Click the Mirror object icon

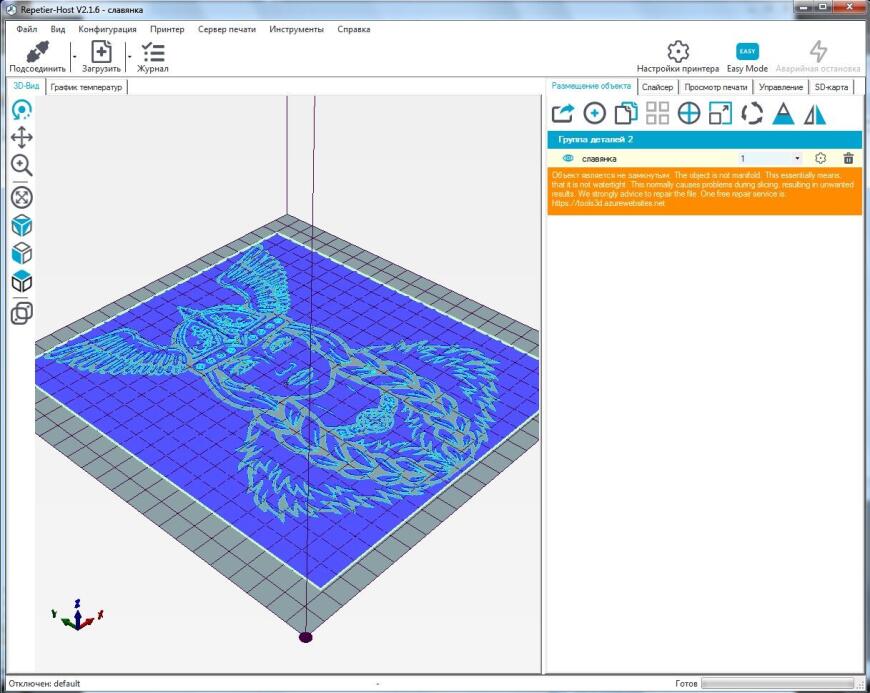click(815, 114)
